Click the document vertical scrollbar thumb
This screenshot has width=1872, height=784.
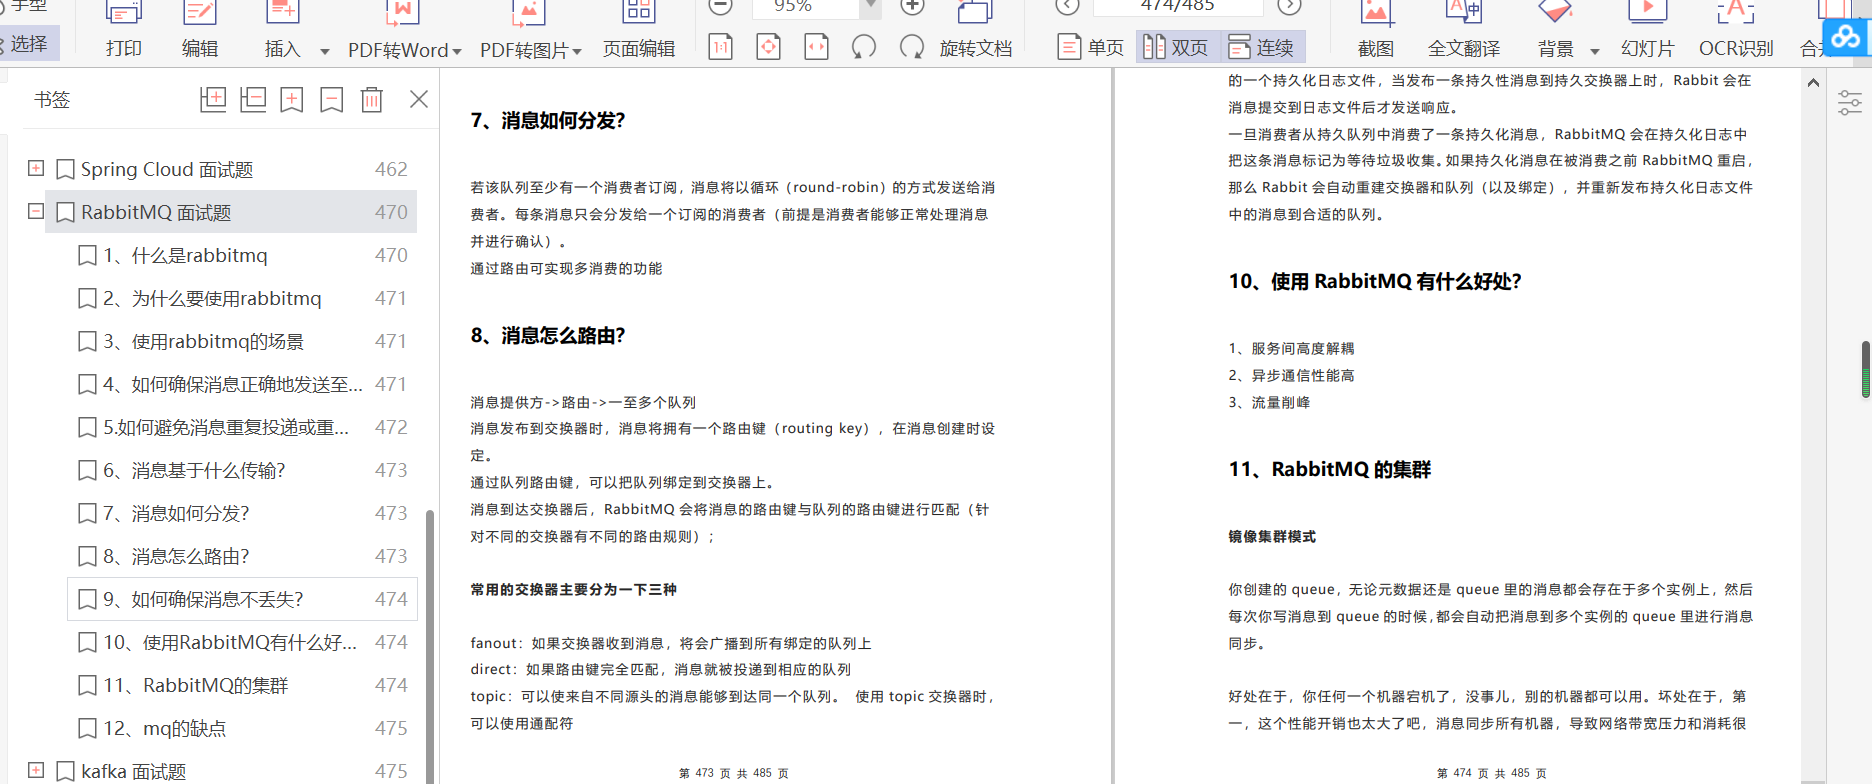tap(1866, 369)
